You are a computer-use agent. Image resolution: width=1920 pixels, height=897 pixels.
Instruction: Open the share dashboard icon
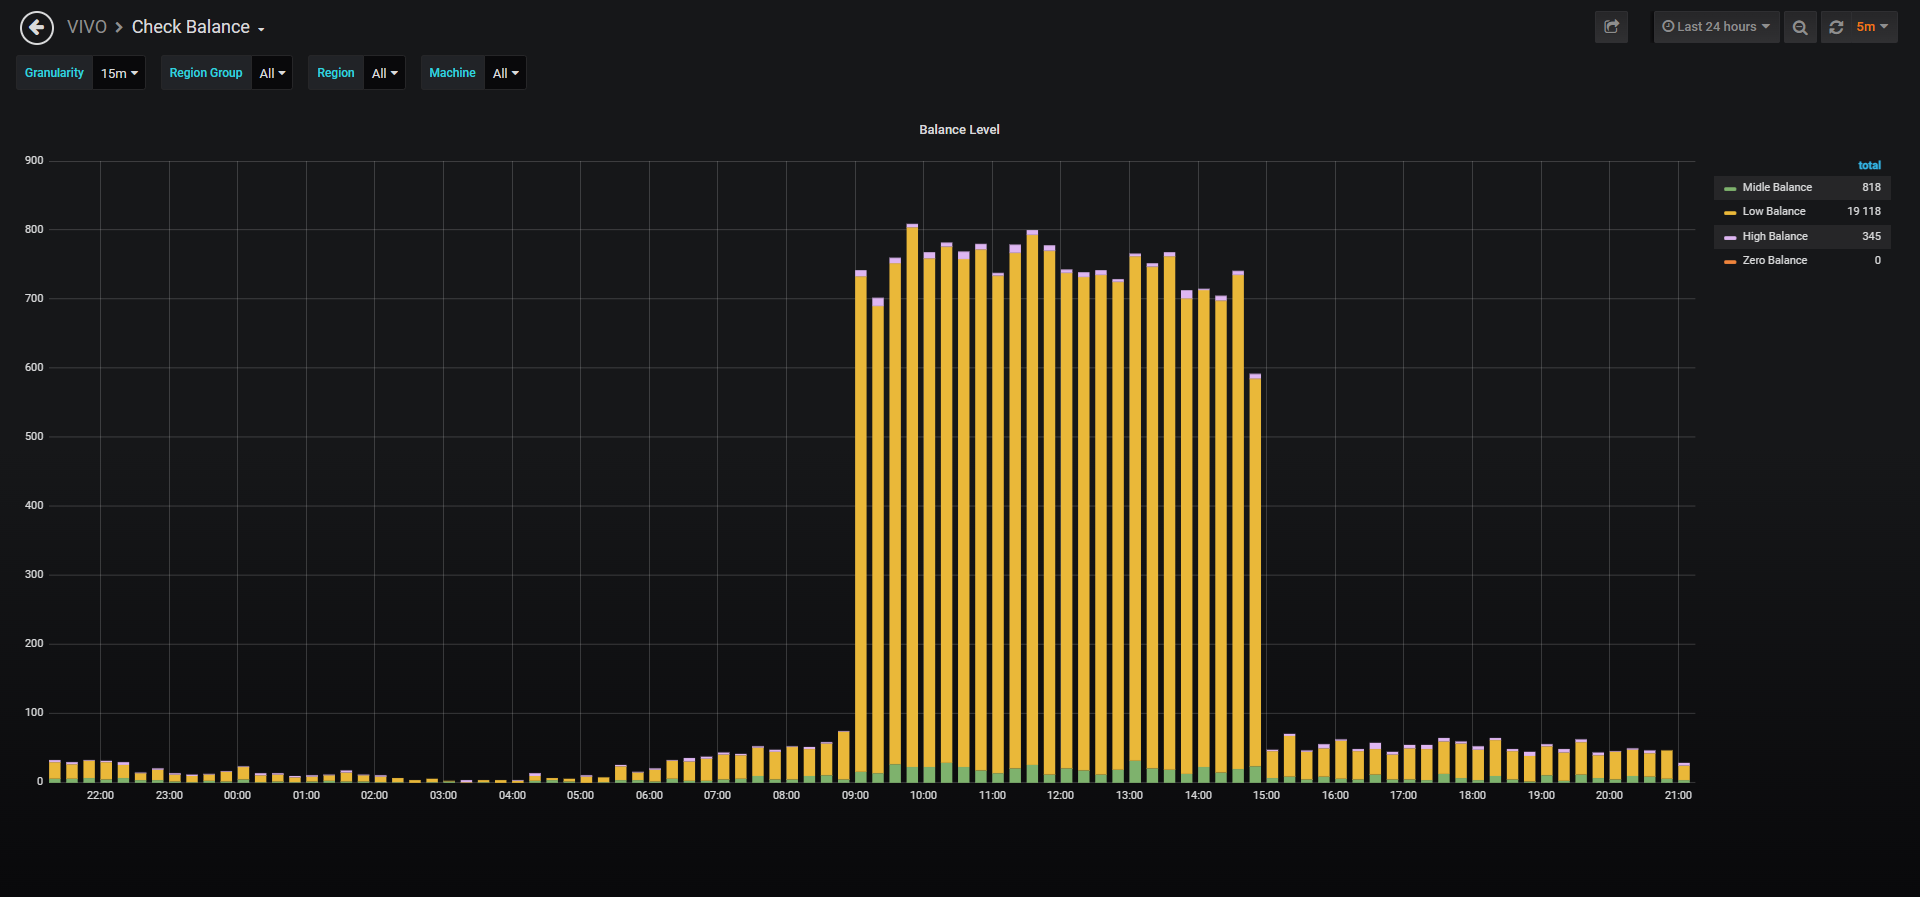(x=1611, y=27)
